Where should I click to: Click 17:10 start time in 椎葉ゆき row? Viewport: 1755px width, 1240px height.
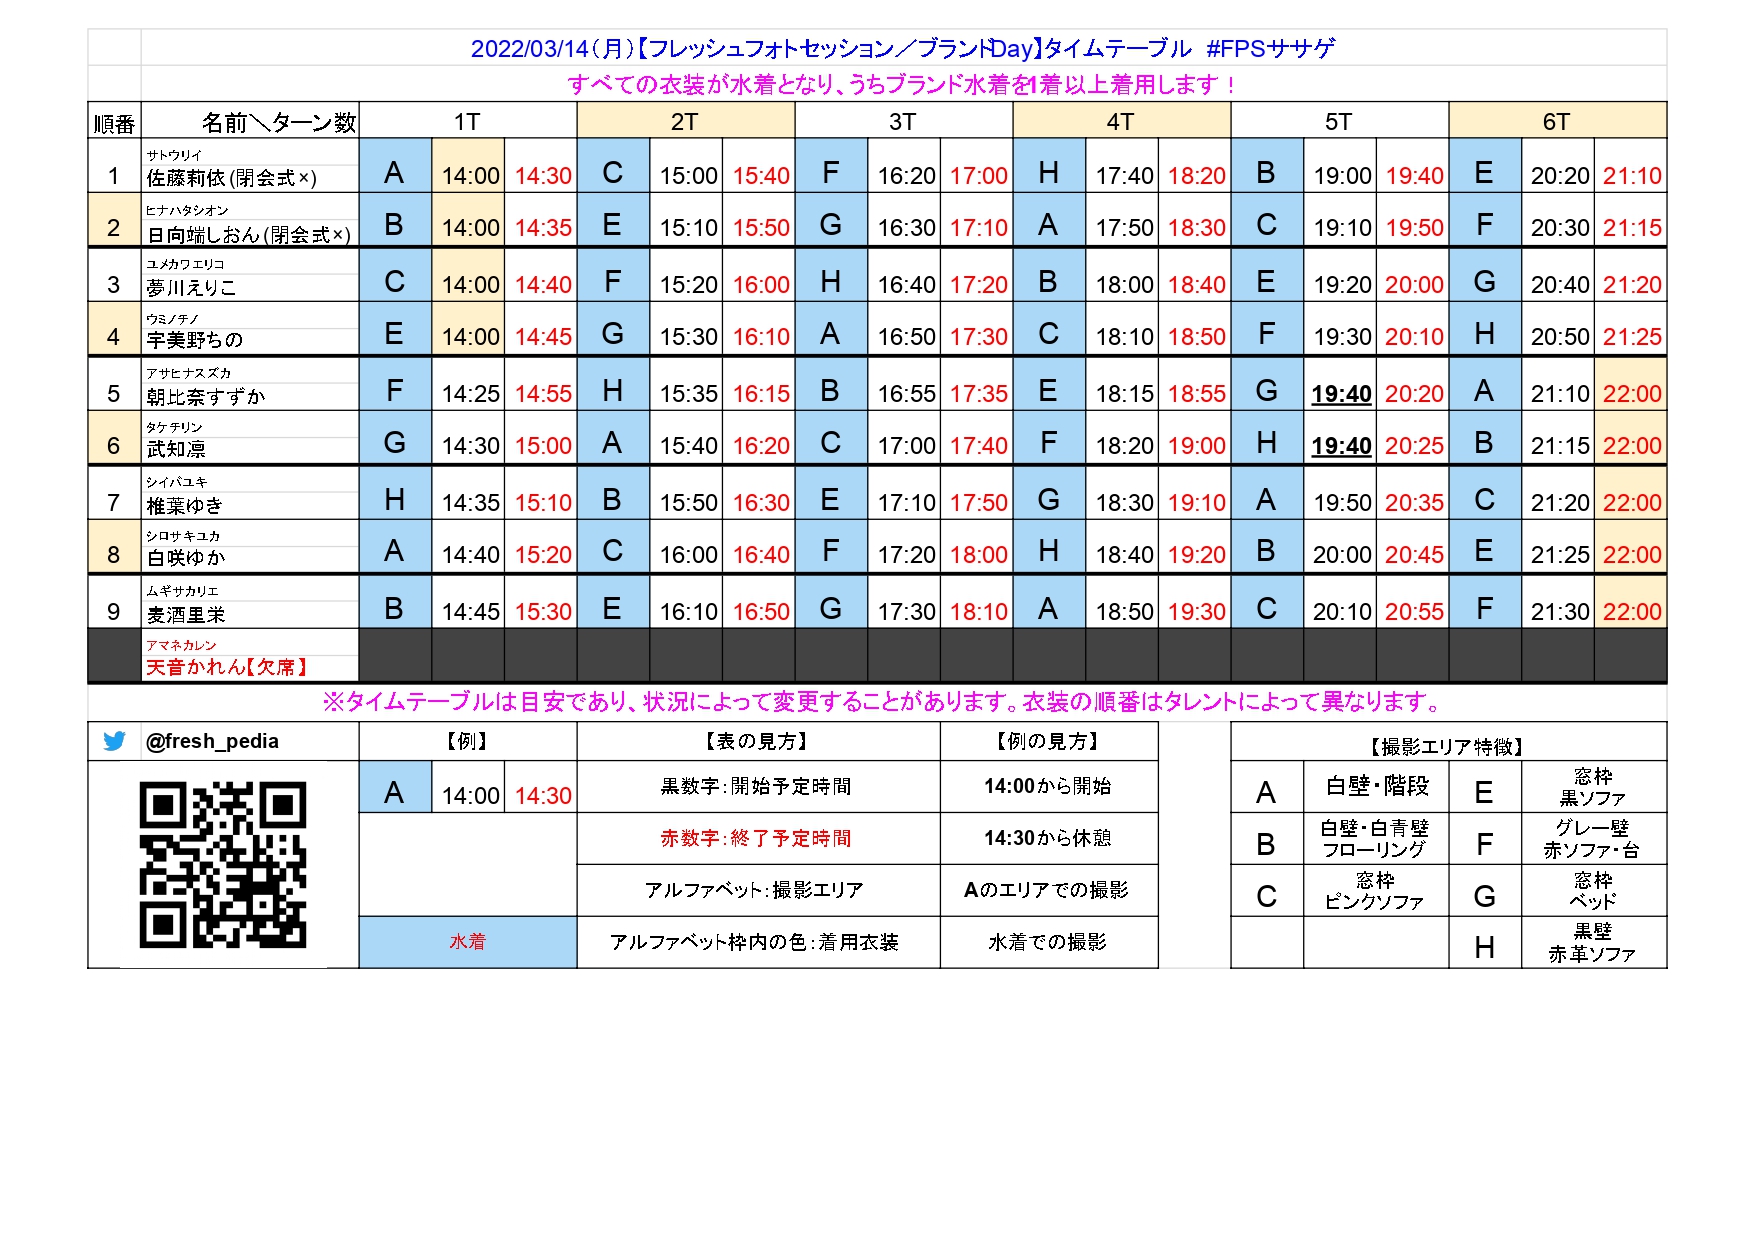coord(906,503)
